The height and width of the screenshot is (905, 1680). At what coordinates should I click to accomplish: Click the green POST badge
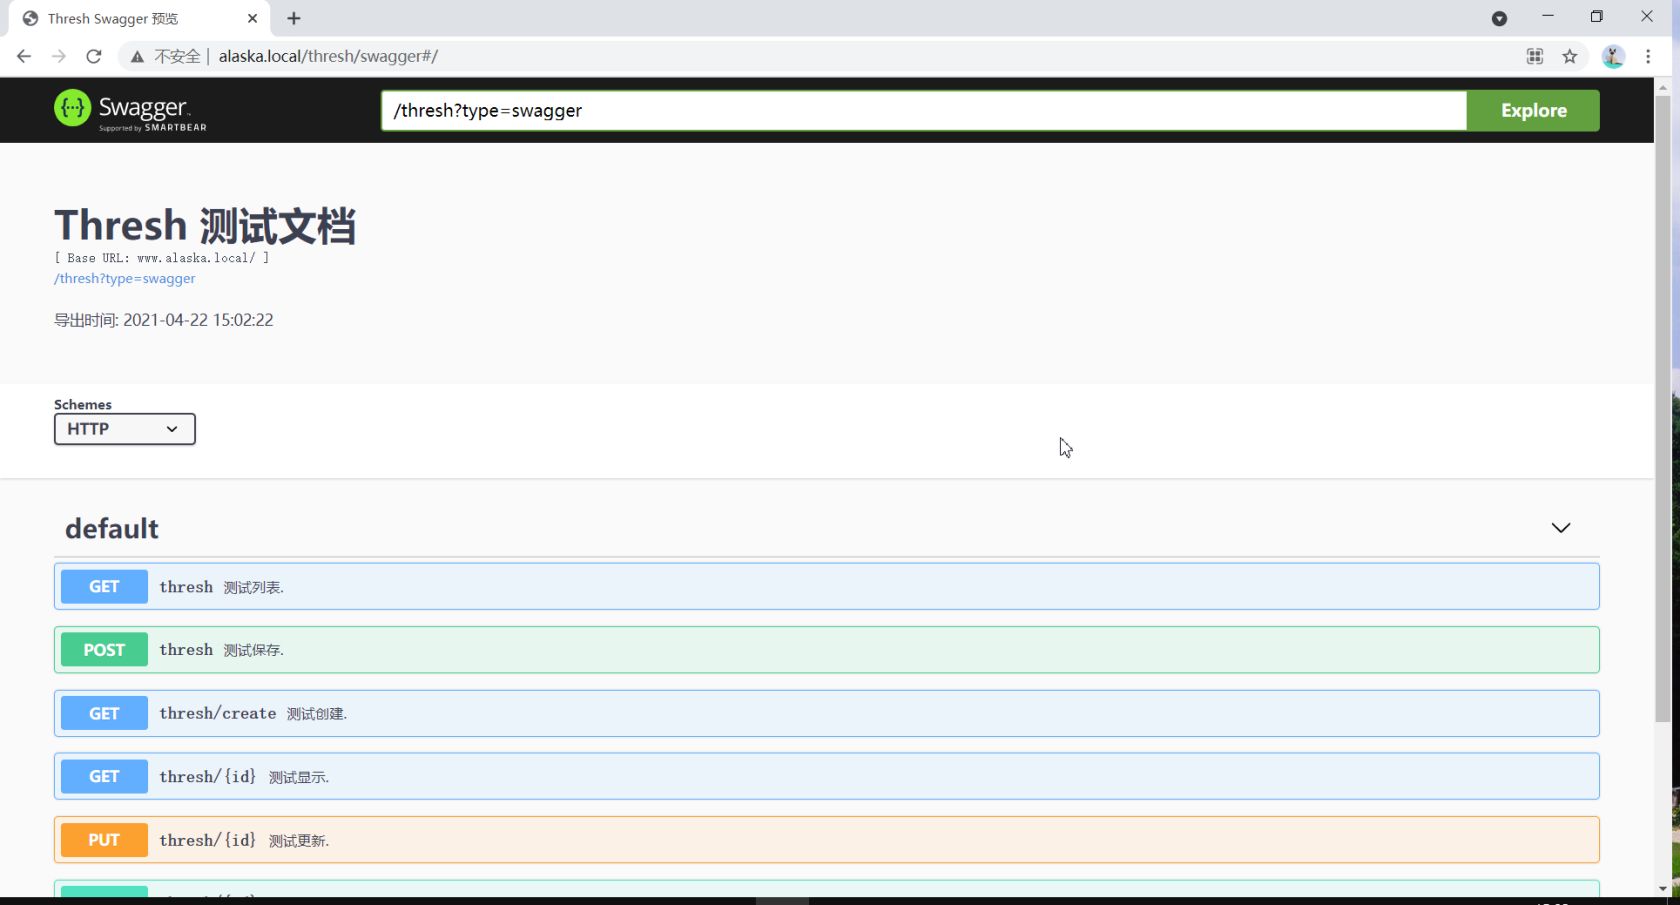(104, 650)
